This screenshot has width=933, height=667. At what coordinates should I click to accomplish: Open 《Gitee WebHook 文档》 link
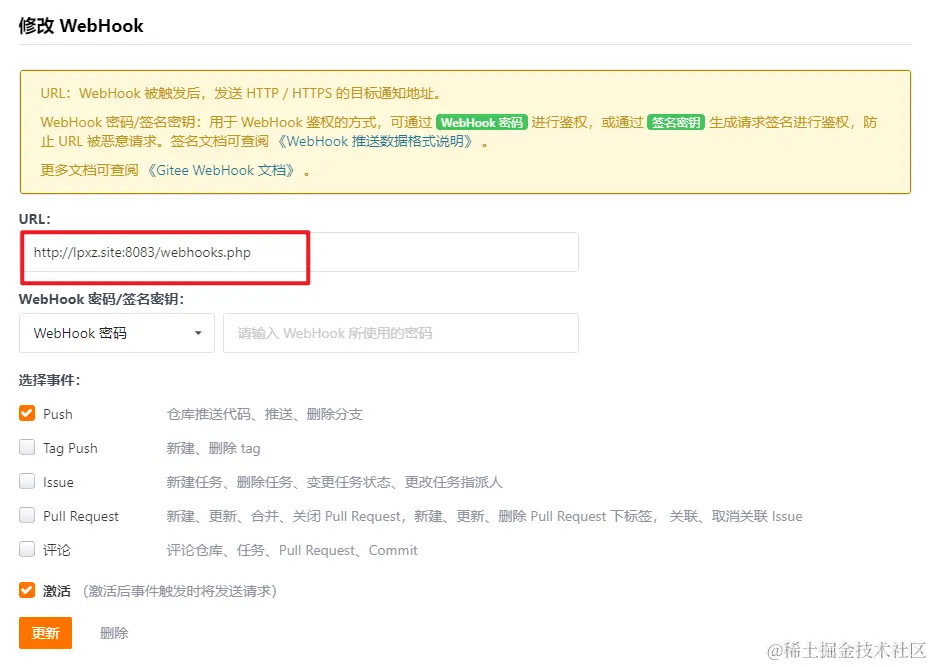[221, 171]
